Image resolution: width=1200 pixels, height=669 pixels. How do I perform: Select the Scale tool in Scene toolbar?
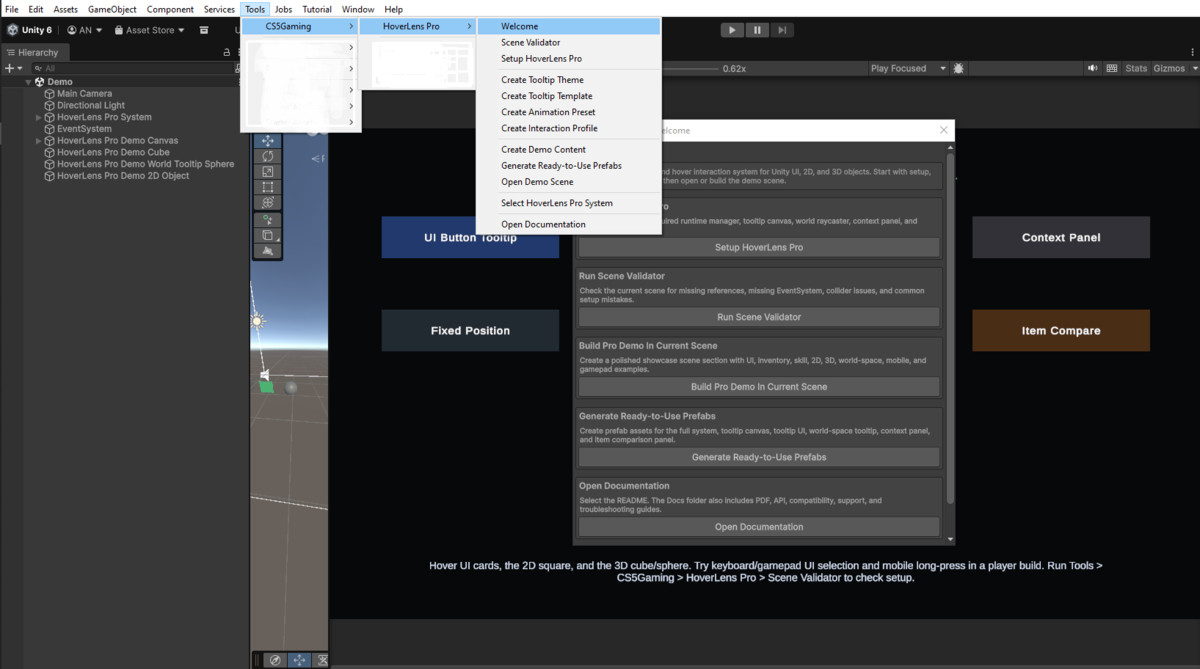[268, 171]
